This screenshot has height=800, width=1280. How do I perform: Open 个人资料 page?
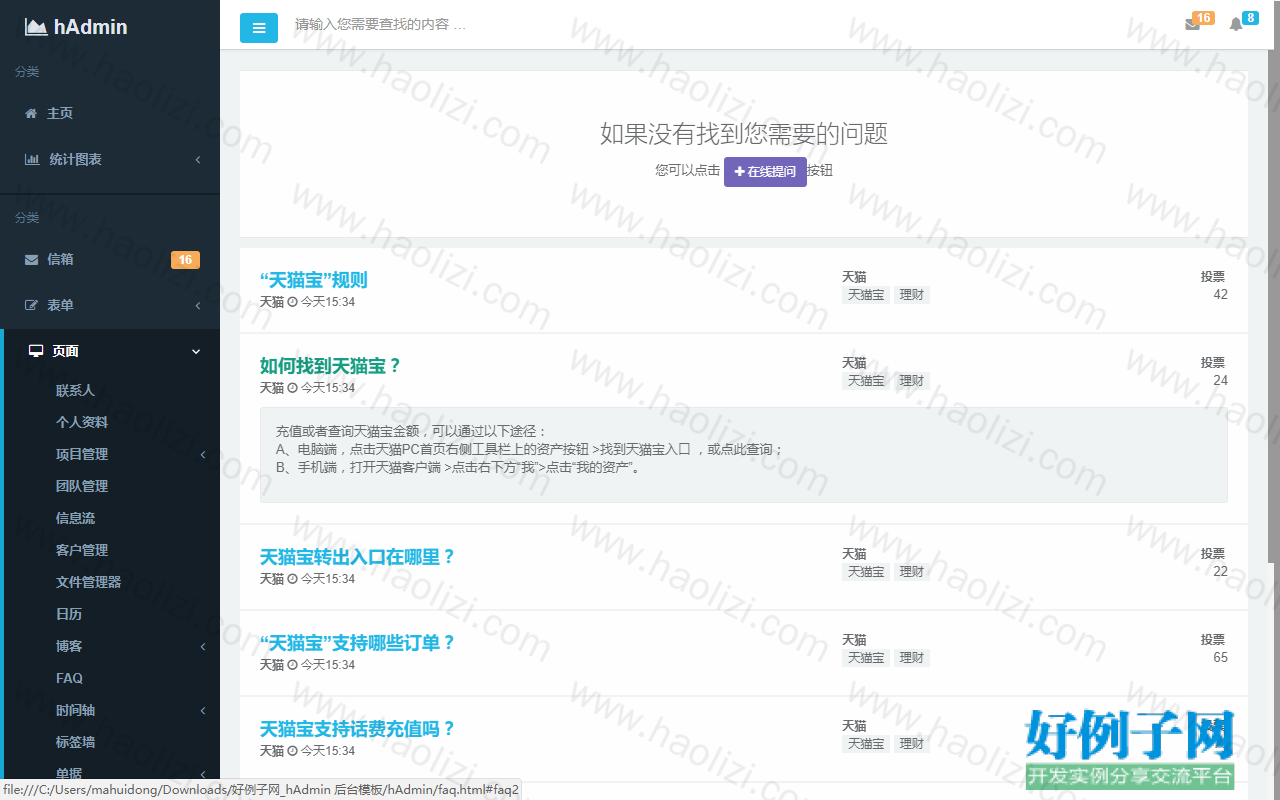click(x=82, y=422)
